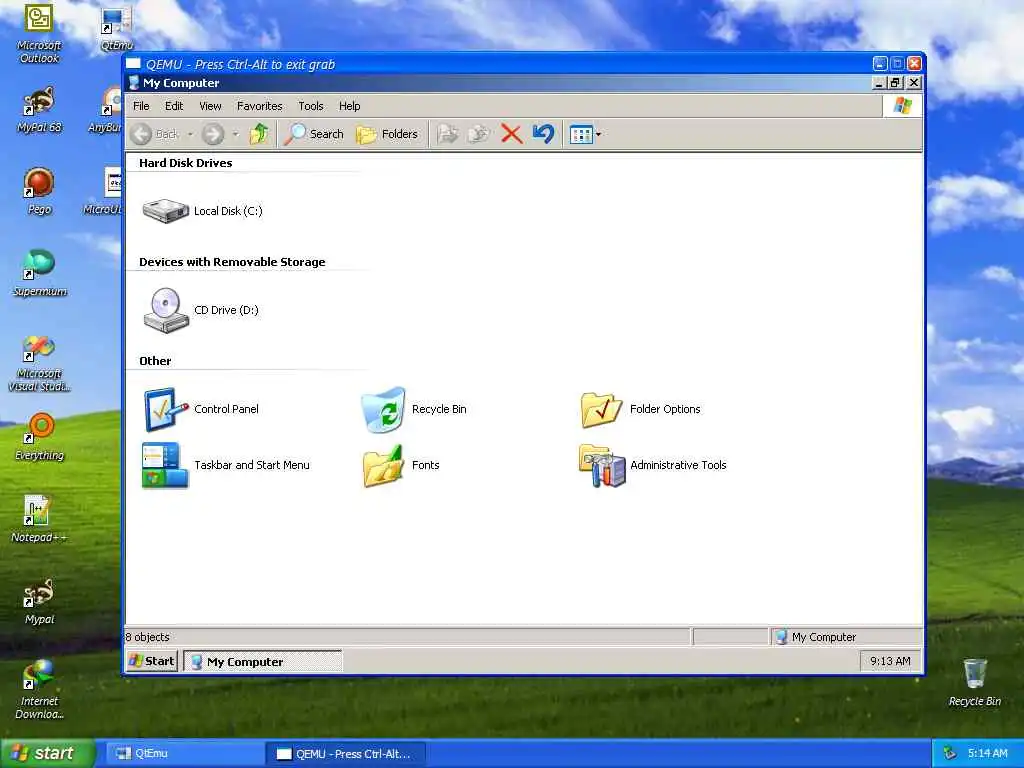The width and height of the screenshot is (1024, 768).
Task: Click the Windows flag logo in toolbar
Action: 903,106
